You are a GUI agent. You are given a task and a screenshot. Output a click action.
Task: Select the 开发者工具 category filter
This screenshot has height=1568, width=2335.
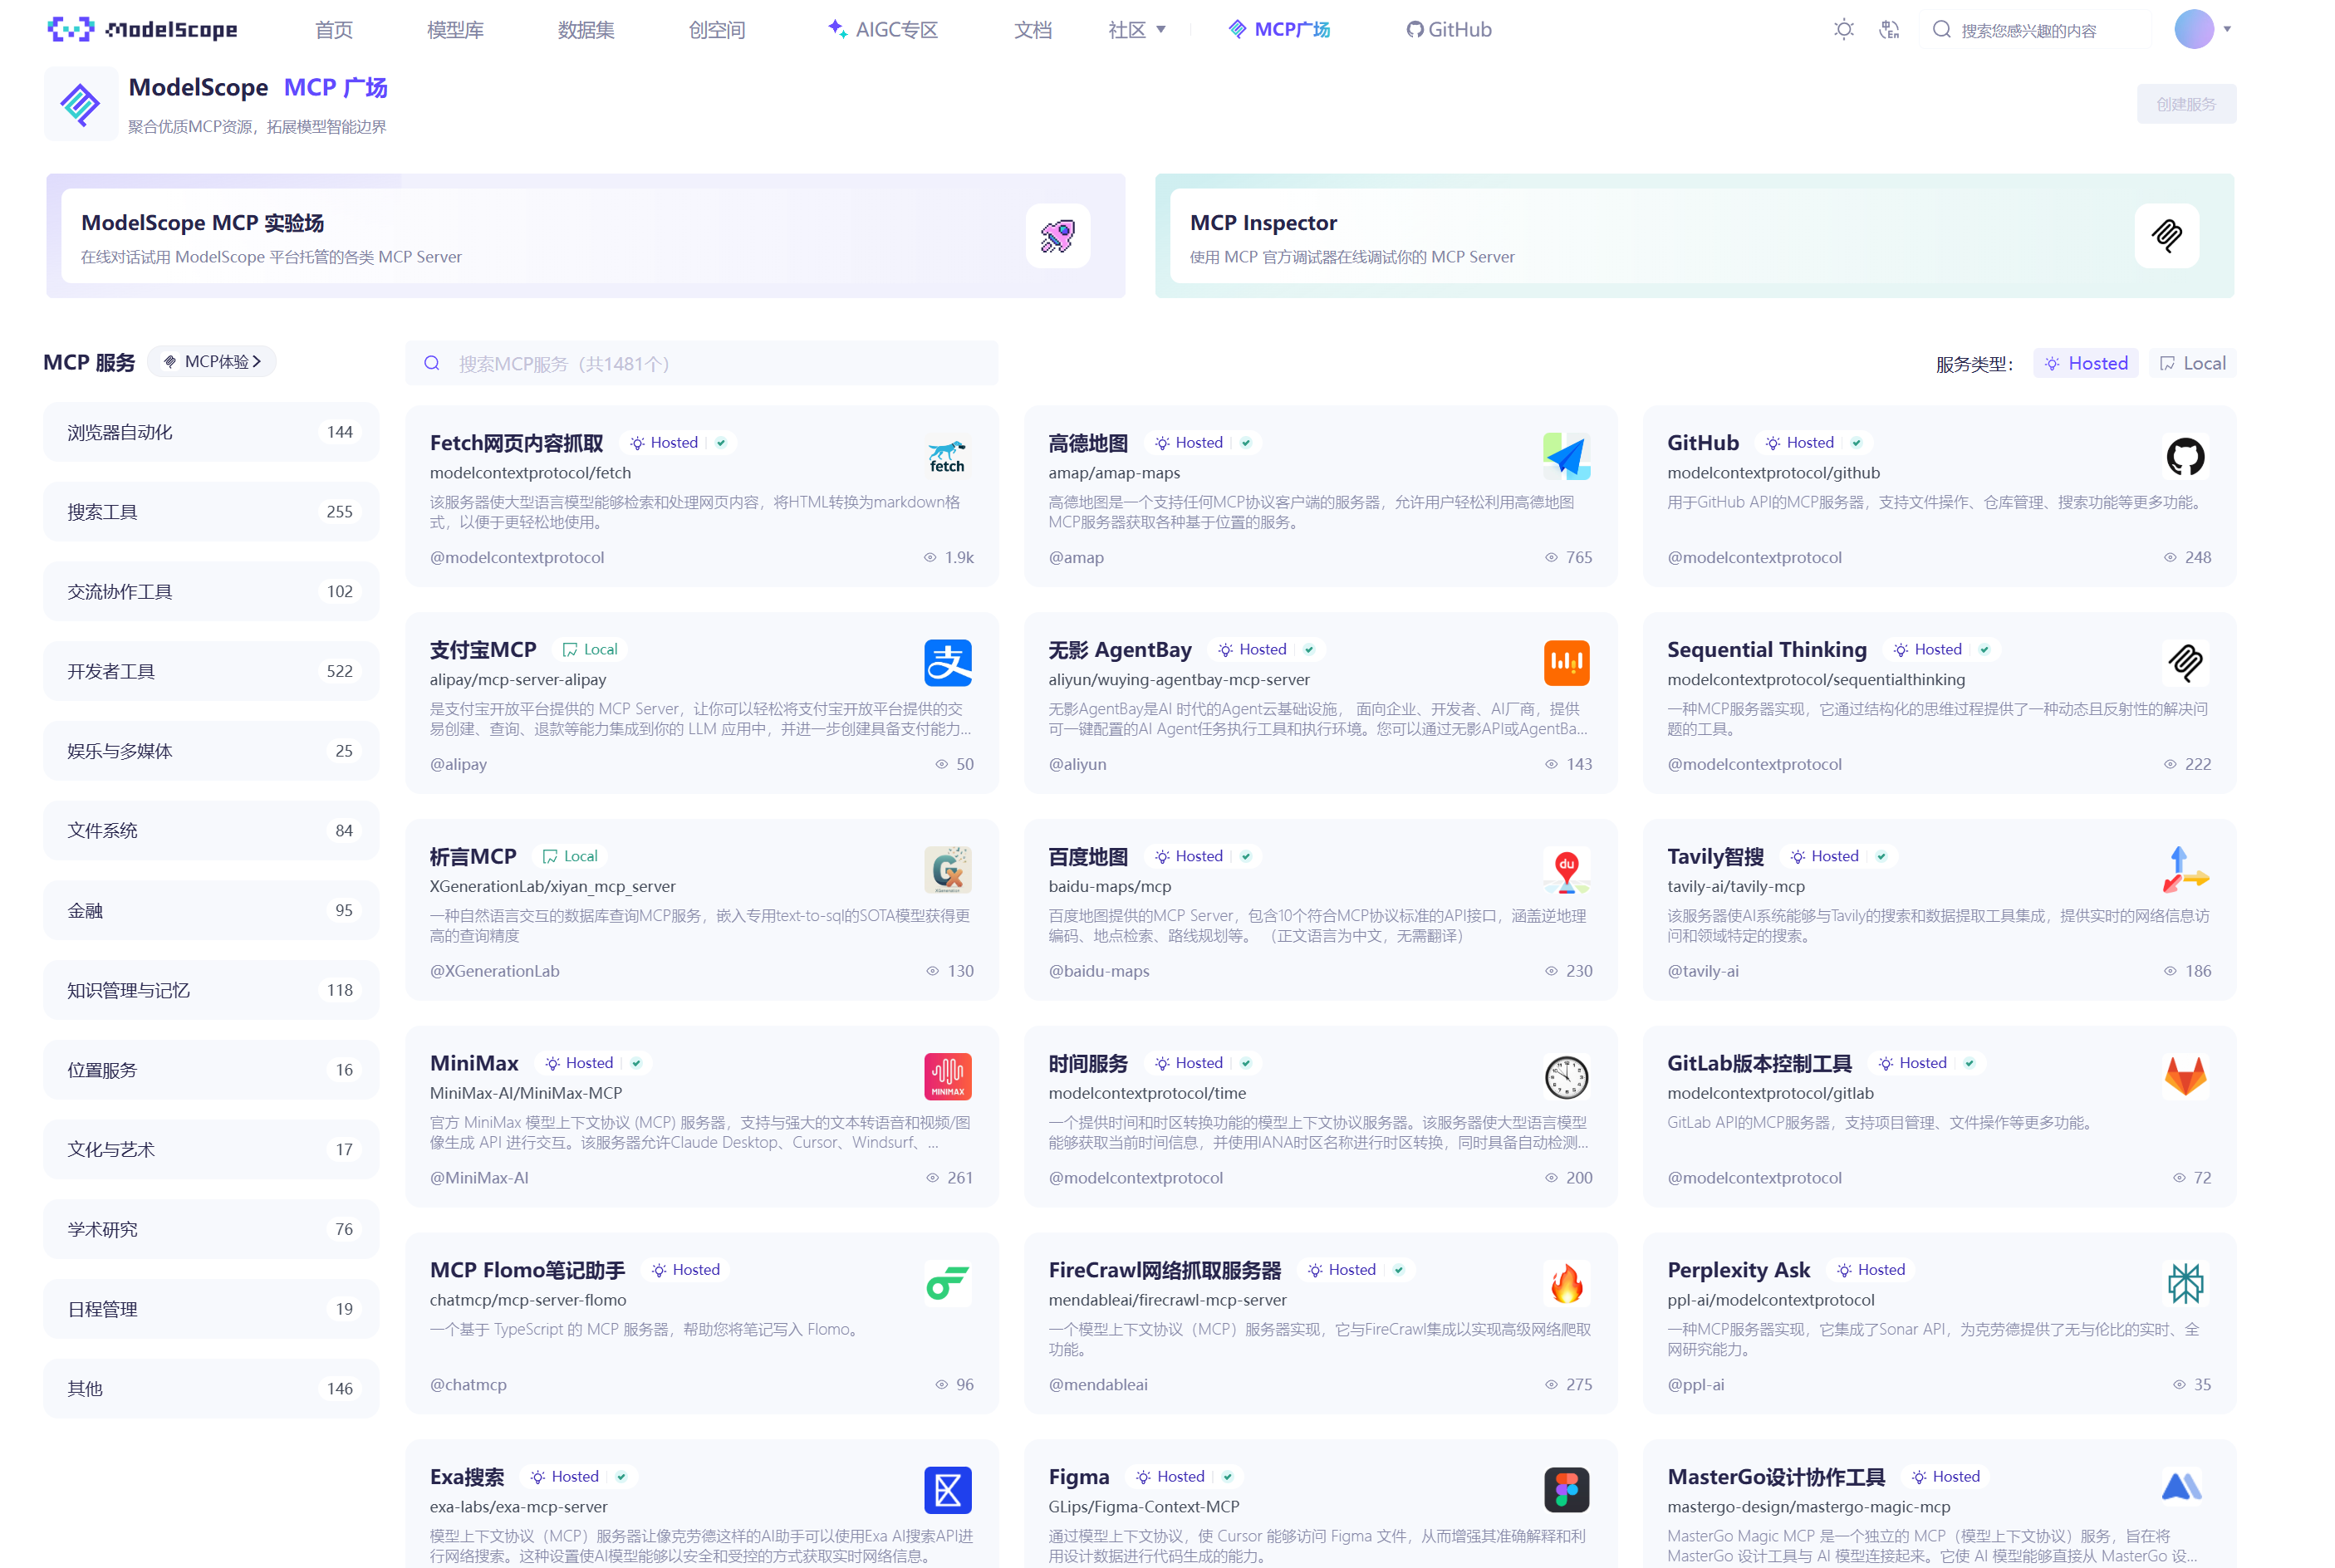pyautogui.click(x=211, y=671)
